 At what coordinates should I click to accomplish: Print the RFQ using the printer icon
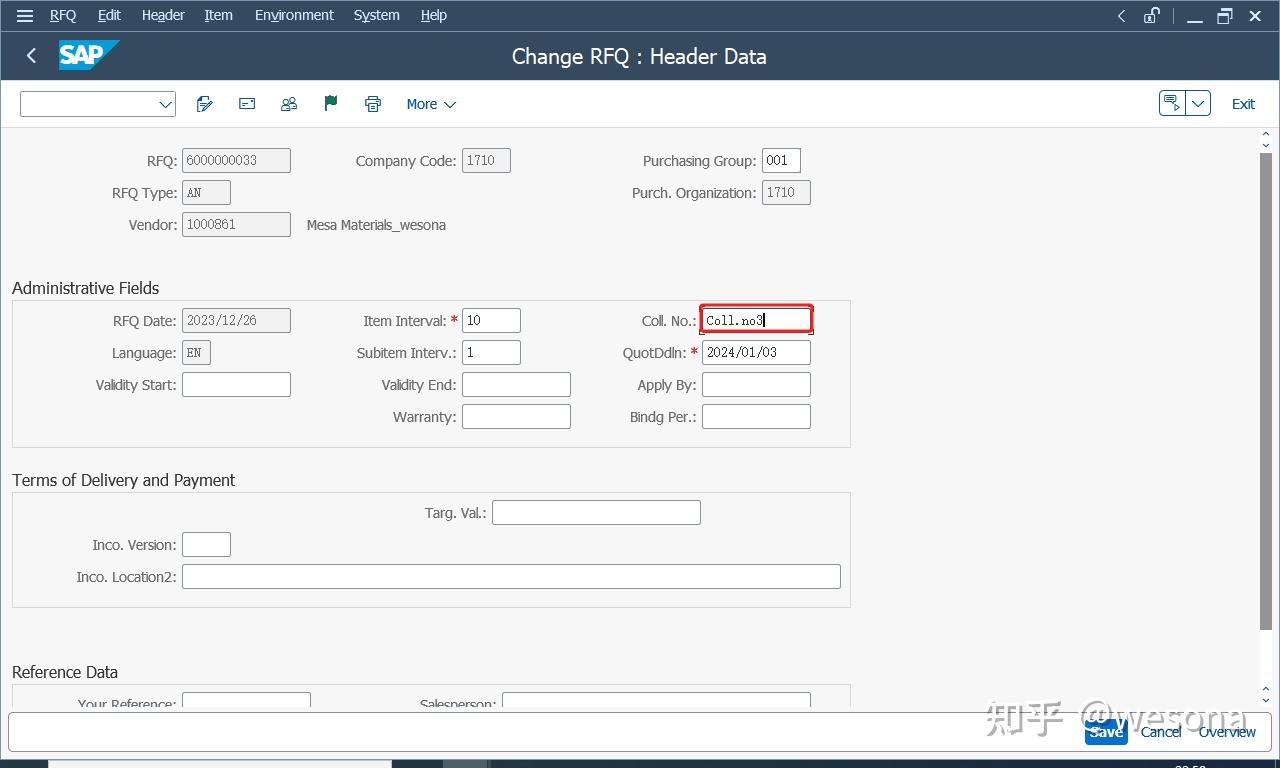(x=372, y=103)
